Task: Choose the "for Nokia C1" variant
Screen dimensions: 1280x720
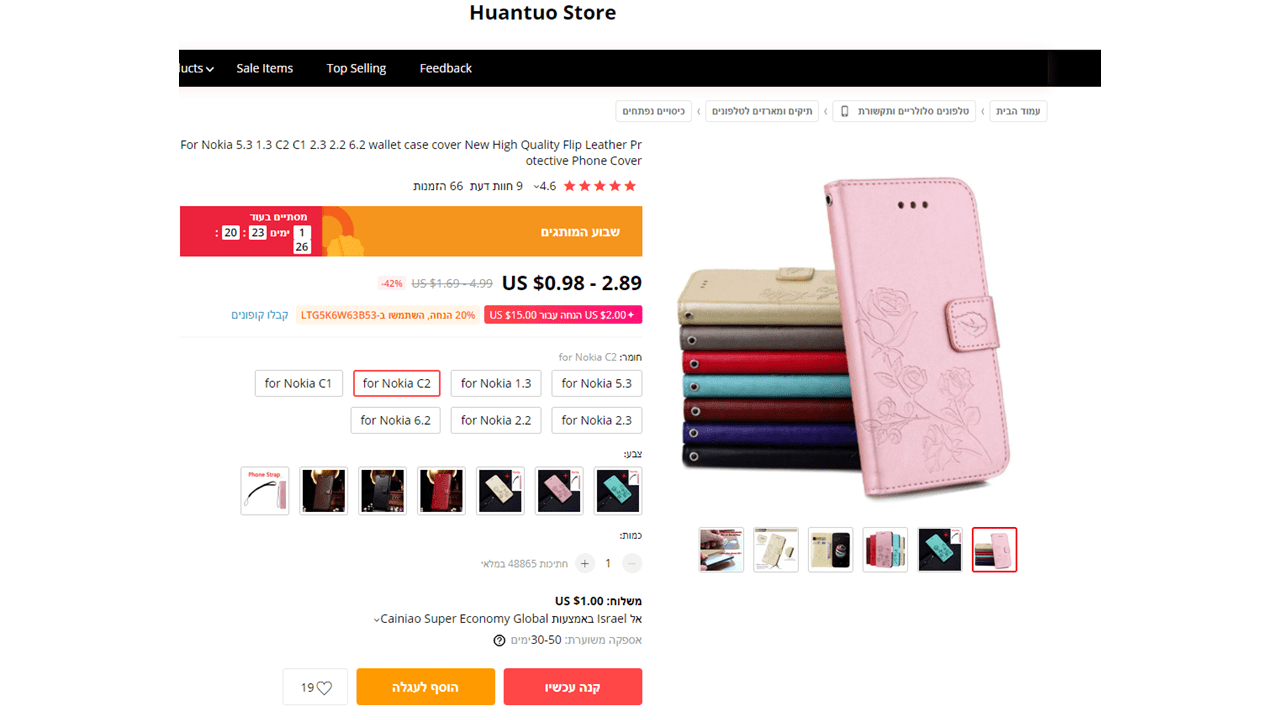Action: pos(298,383)
